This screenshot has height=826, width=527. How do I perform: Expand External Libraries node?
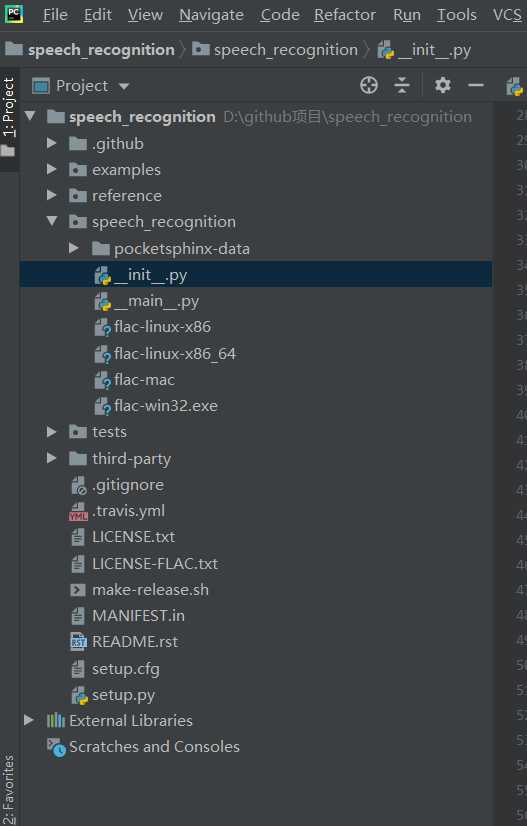coord(30,720)
